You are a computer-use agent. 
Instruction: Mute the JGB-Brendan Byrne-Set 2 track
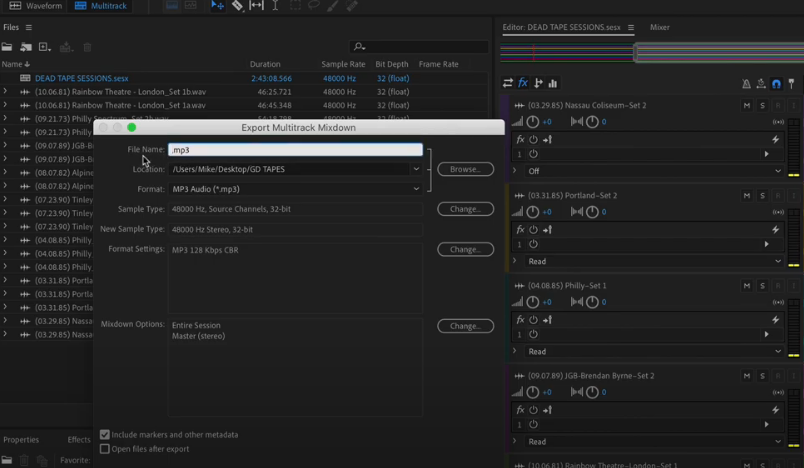[x=747, y=376]
